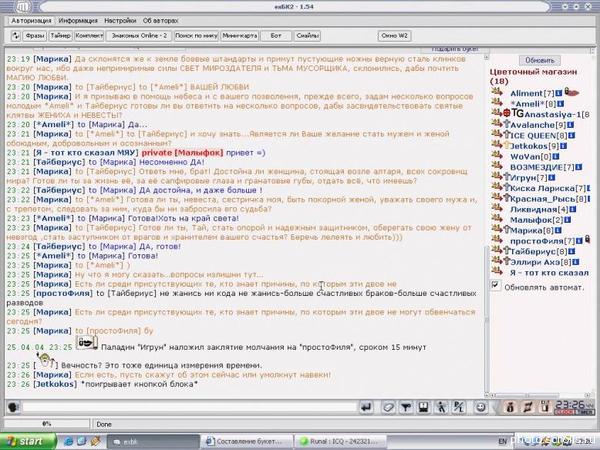The height and width of the screenshot is (450, 600).
Task: Click the 23:26 game clock display
Action: pyautogui.click(x=574, y=404)
